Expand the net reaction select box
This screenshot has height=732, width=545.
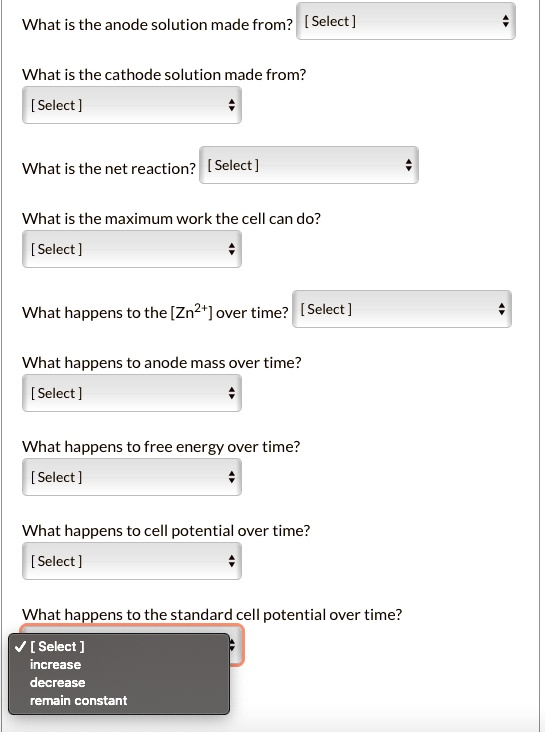pyautogui.click(x=309, y=165)
